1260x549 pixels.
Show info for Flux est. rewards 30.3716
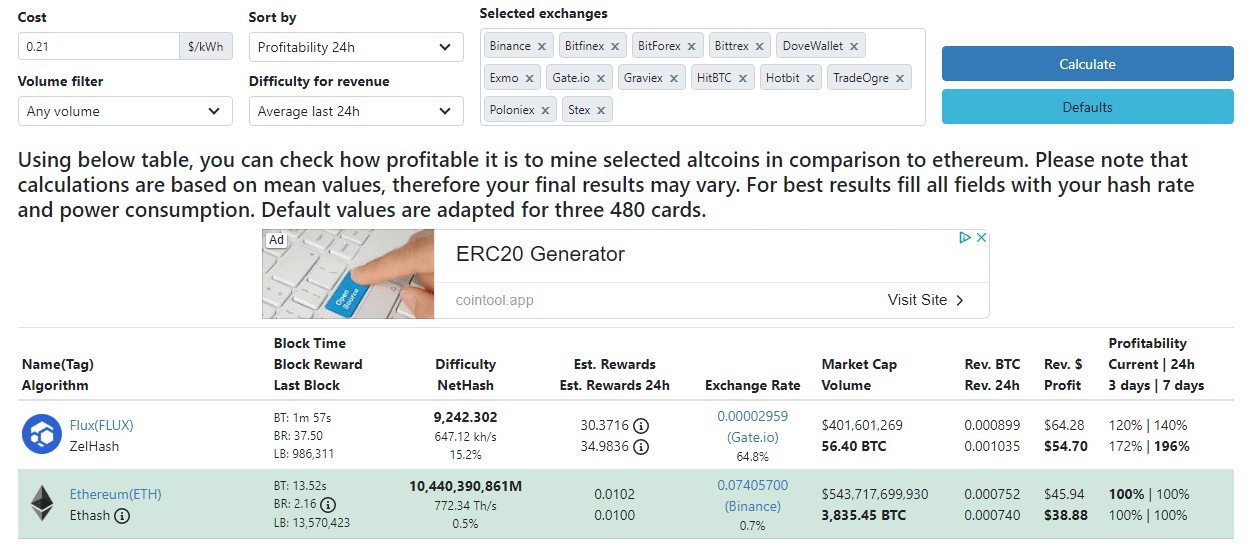pos(640,426)
